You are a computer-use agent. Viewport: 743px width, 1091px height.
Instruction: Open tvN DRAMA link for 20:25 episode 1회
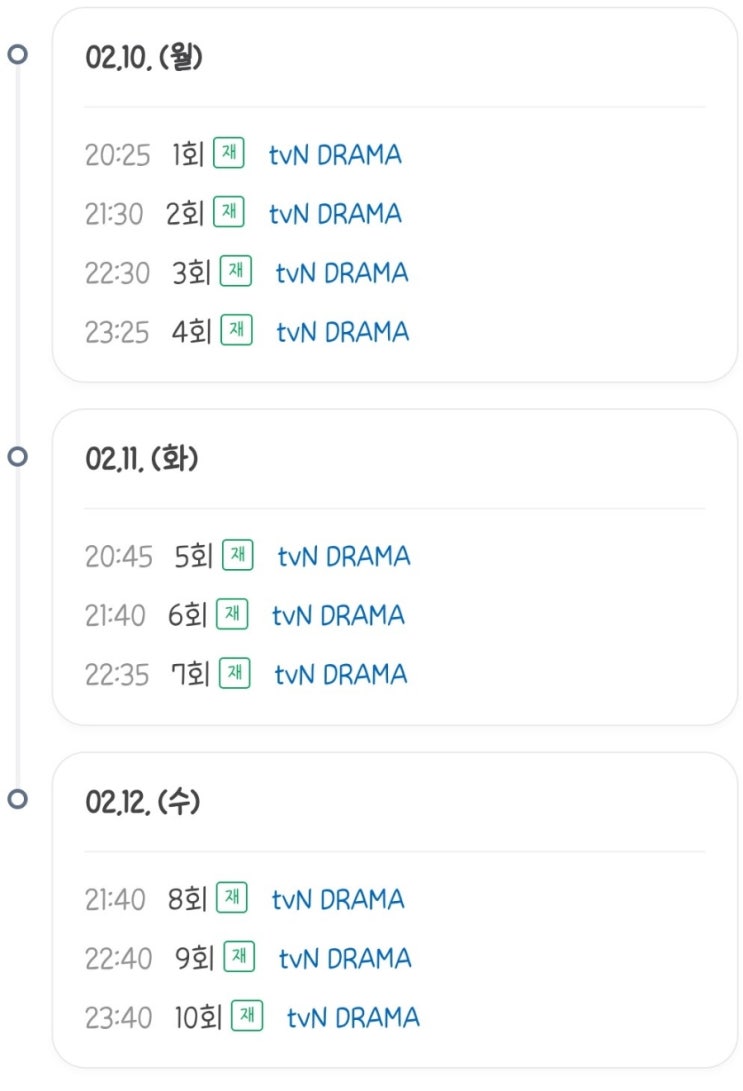[335, 155]
